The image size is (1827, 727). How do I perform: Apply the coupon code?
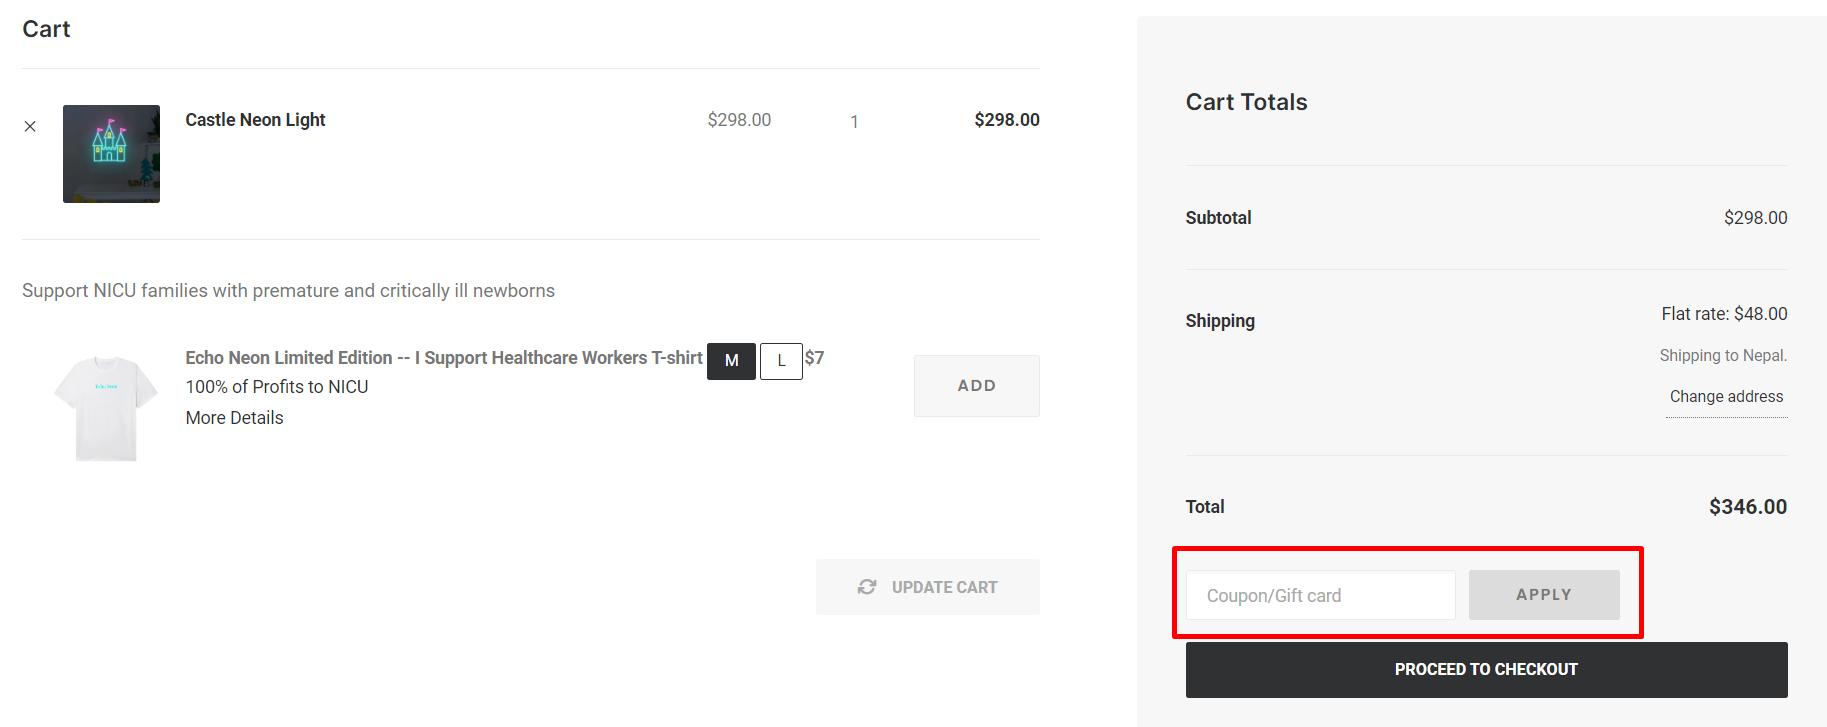(1544, 595)
